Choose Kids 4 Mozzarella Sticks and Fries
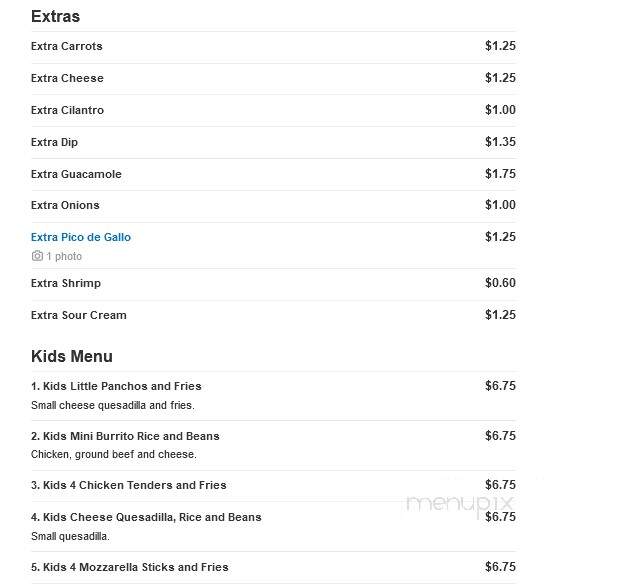The width and height of the screenshot is (639, 586). click(130, 567)
